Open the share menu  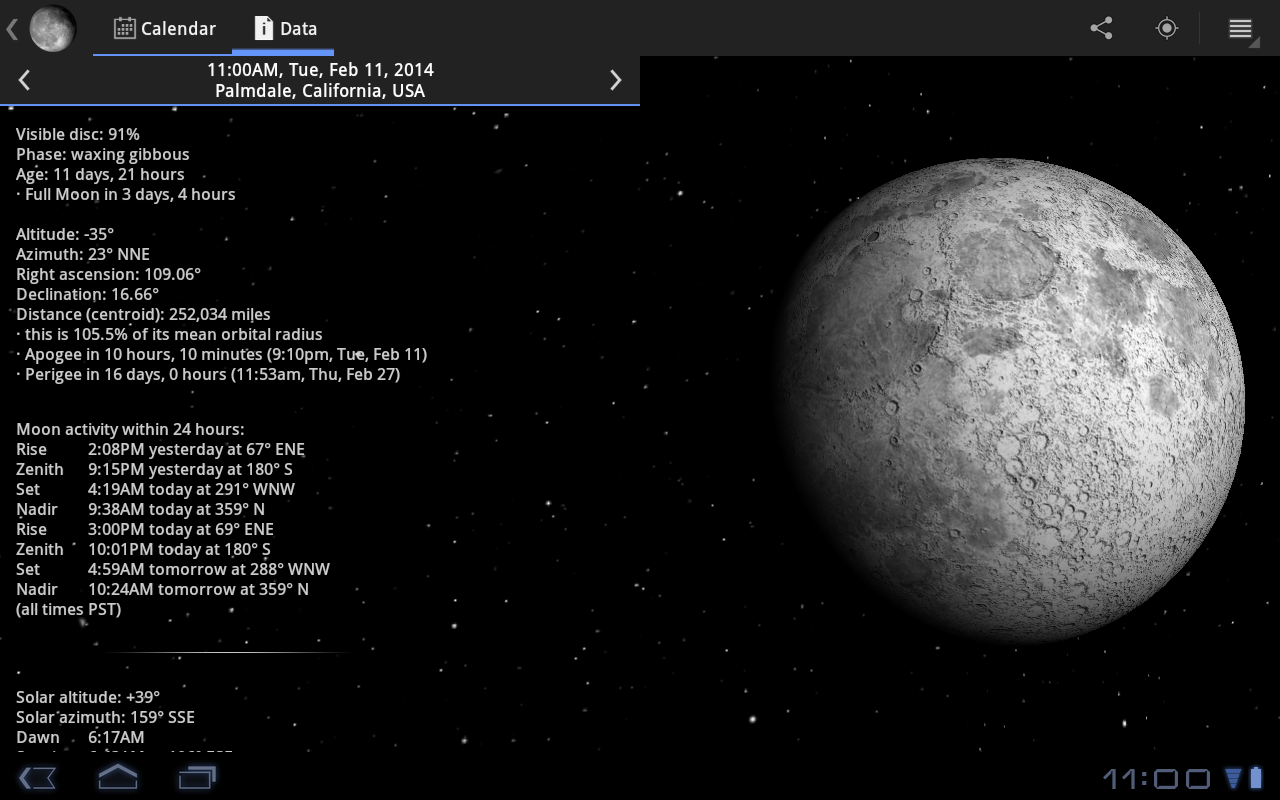pyautogui.click(x=1101, y=28)
